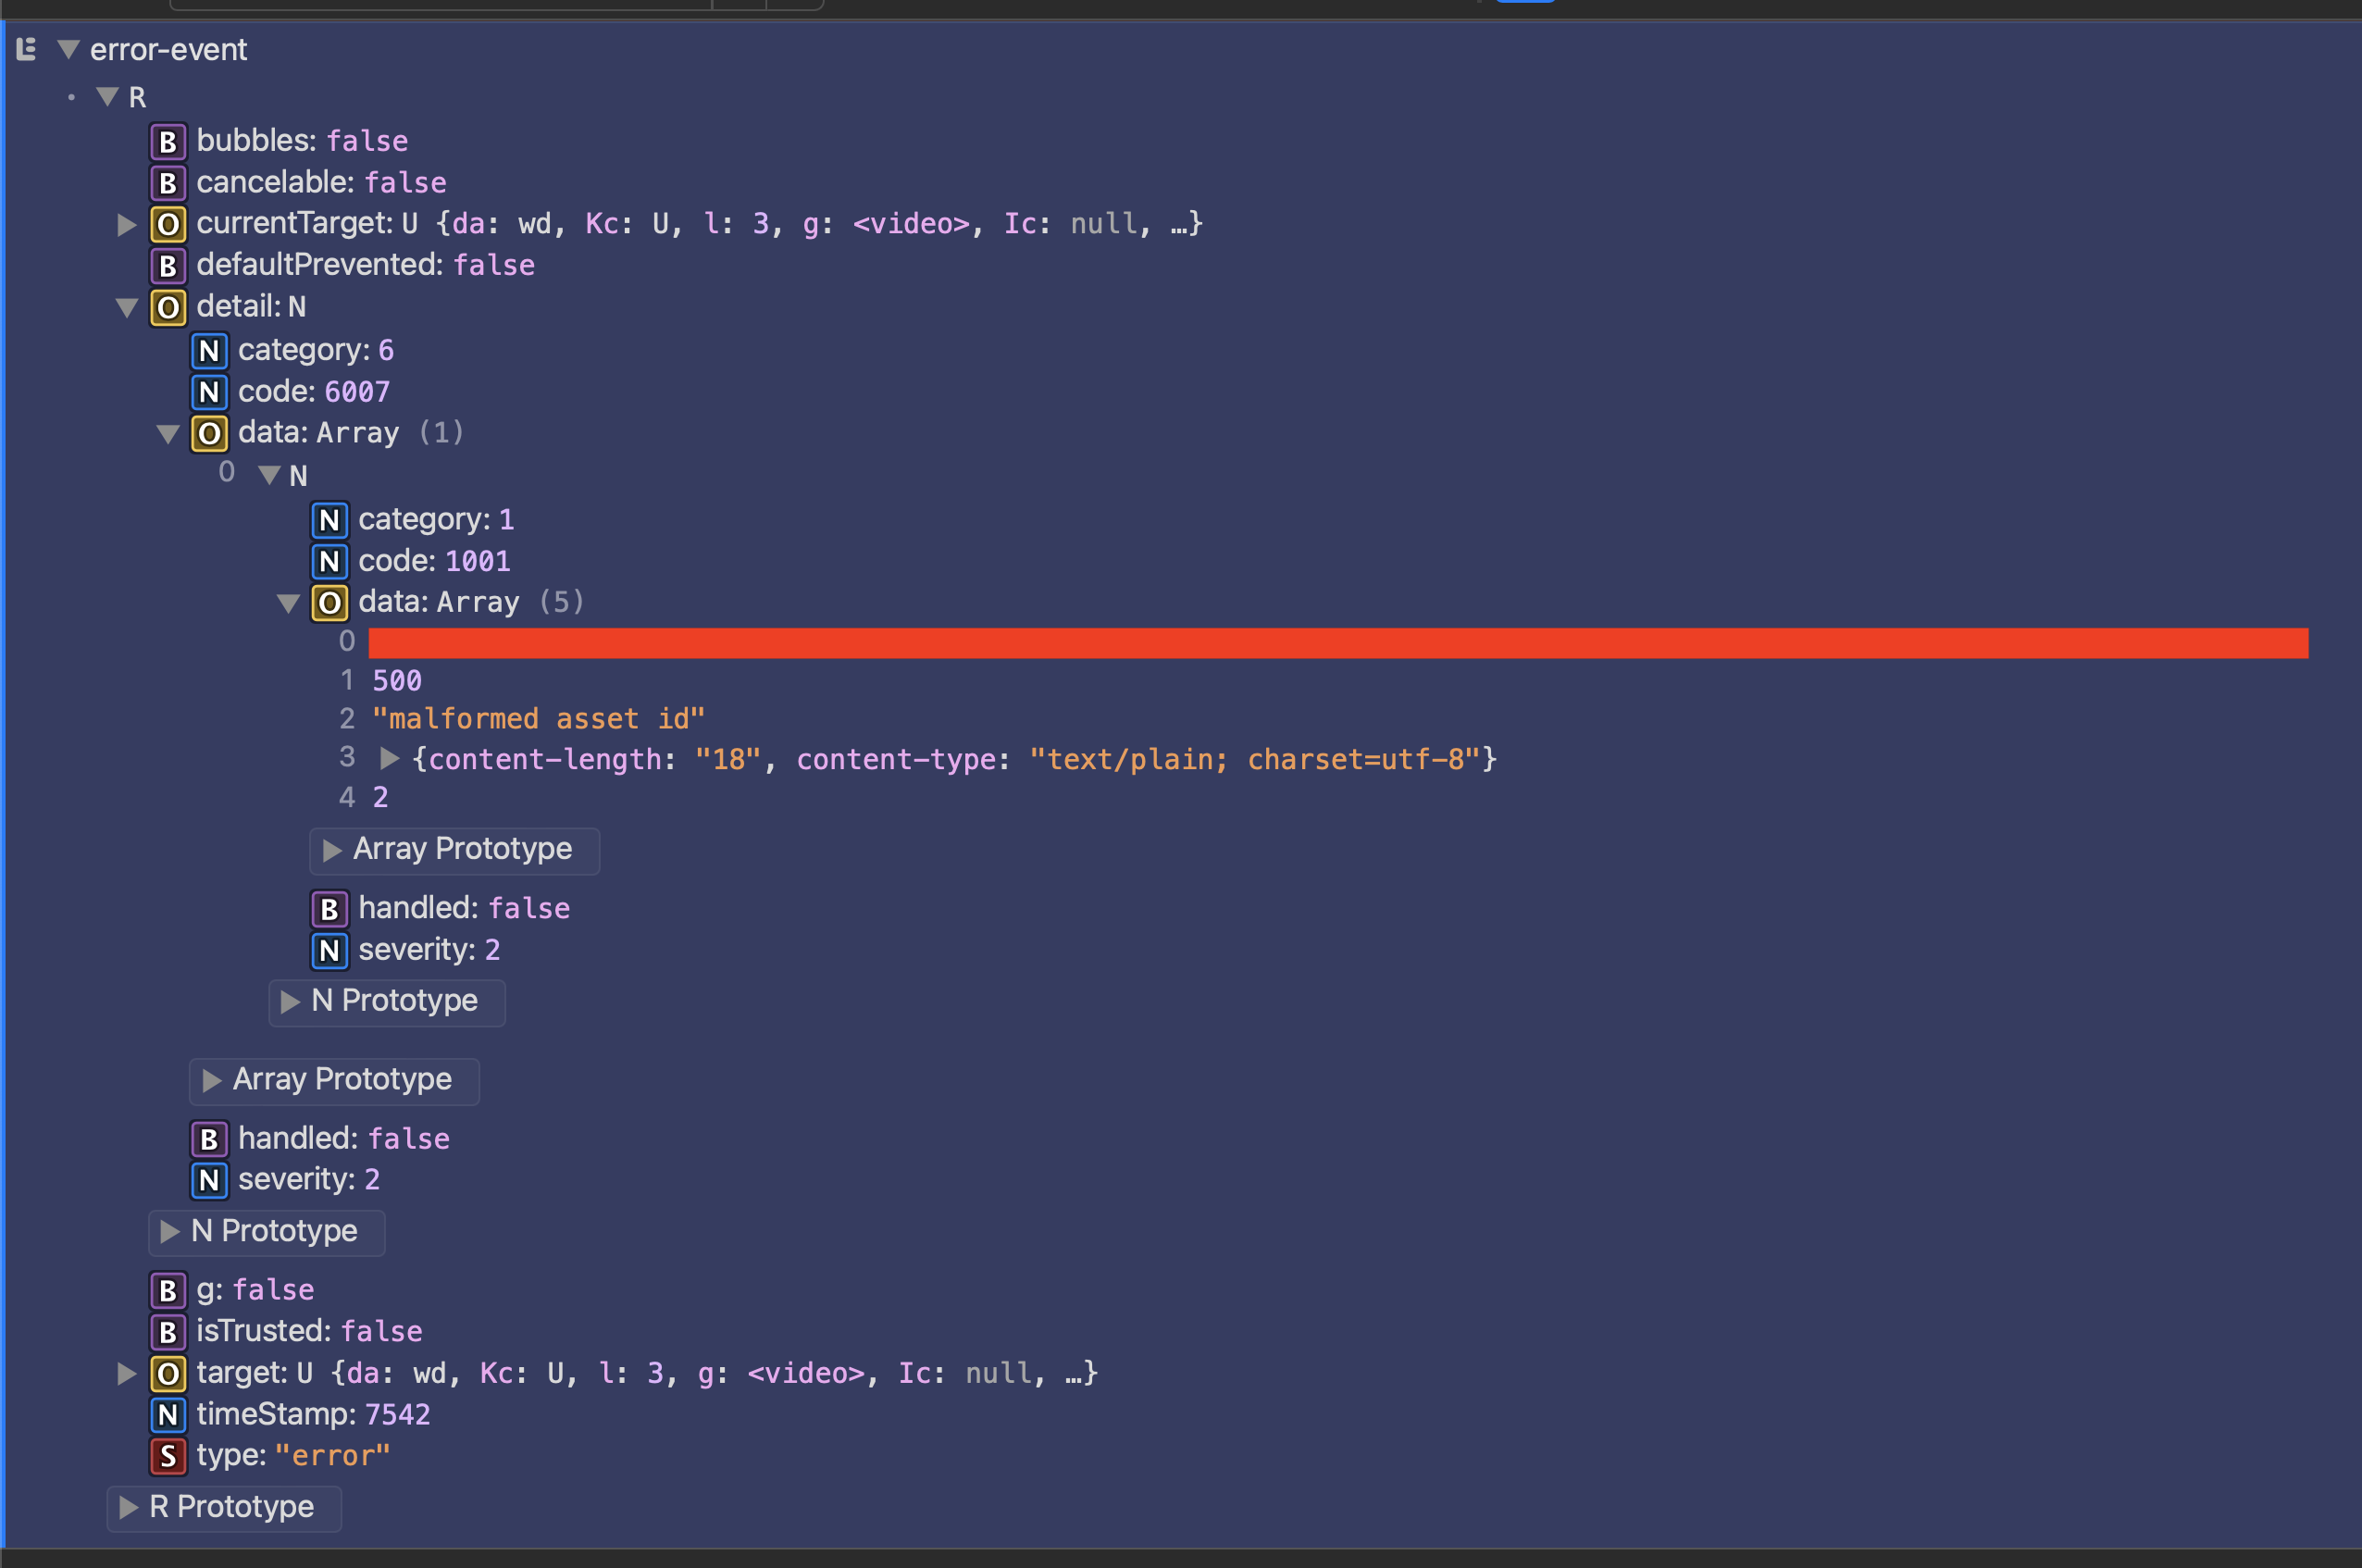2362x1568 pixels.
Task: Collapse the detail object
Action: [x=127, y=308]
